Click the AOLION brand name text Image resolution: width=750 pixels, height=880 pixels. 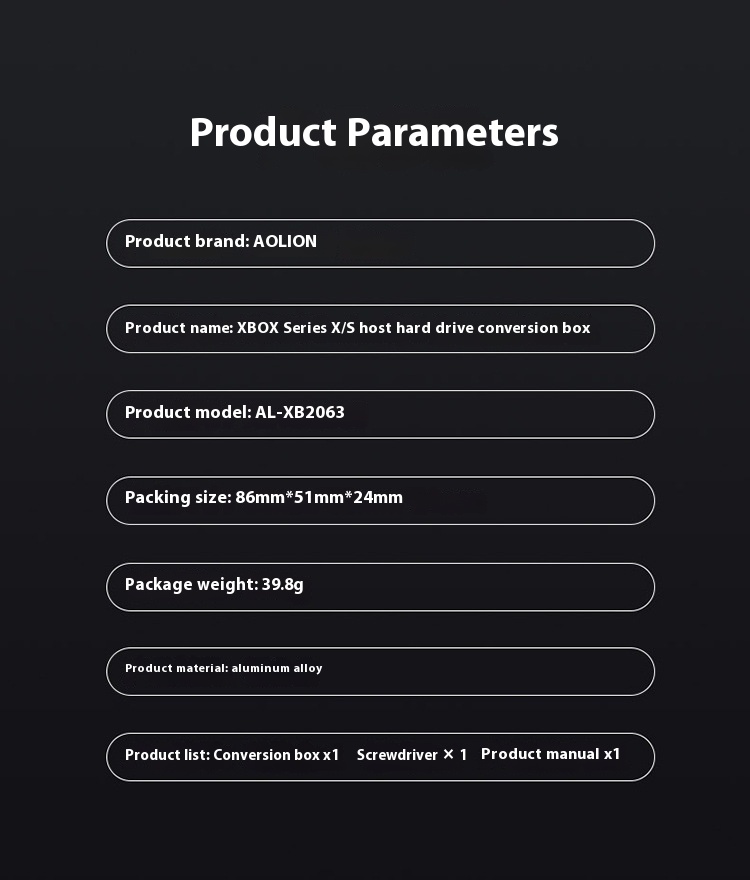[x=285, y=241]
